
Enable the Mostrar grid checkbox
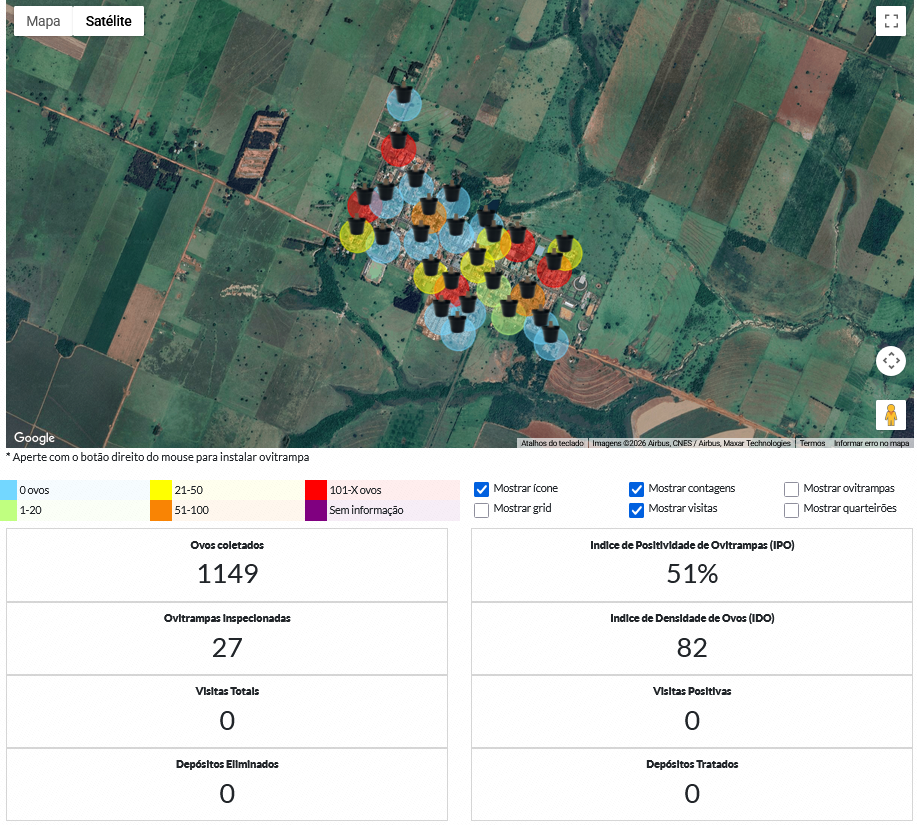pos(481,510)
